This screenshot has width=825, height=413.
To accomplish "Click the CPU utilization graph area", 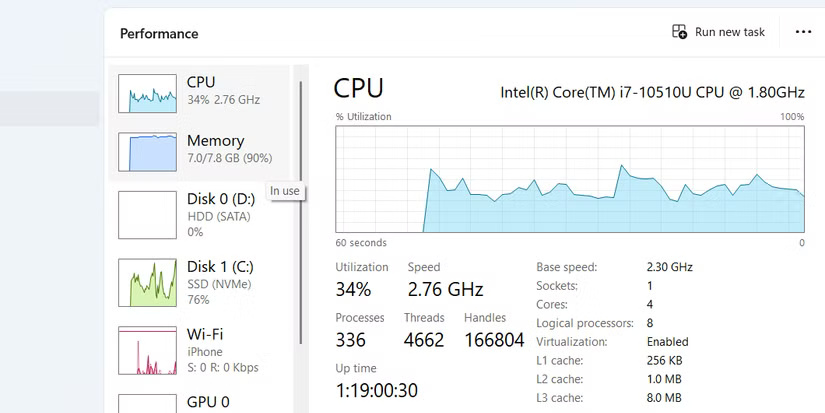I will click(x=570, y=179).
